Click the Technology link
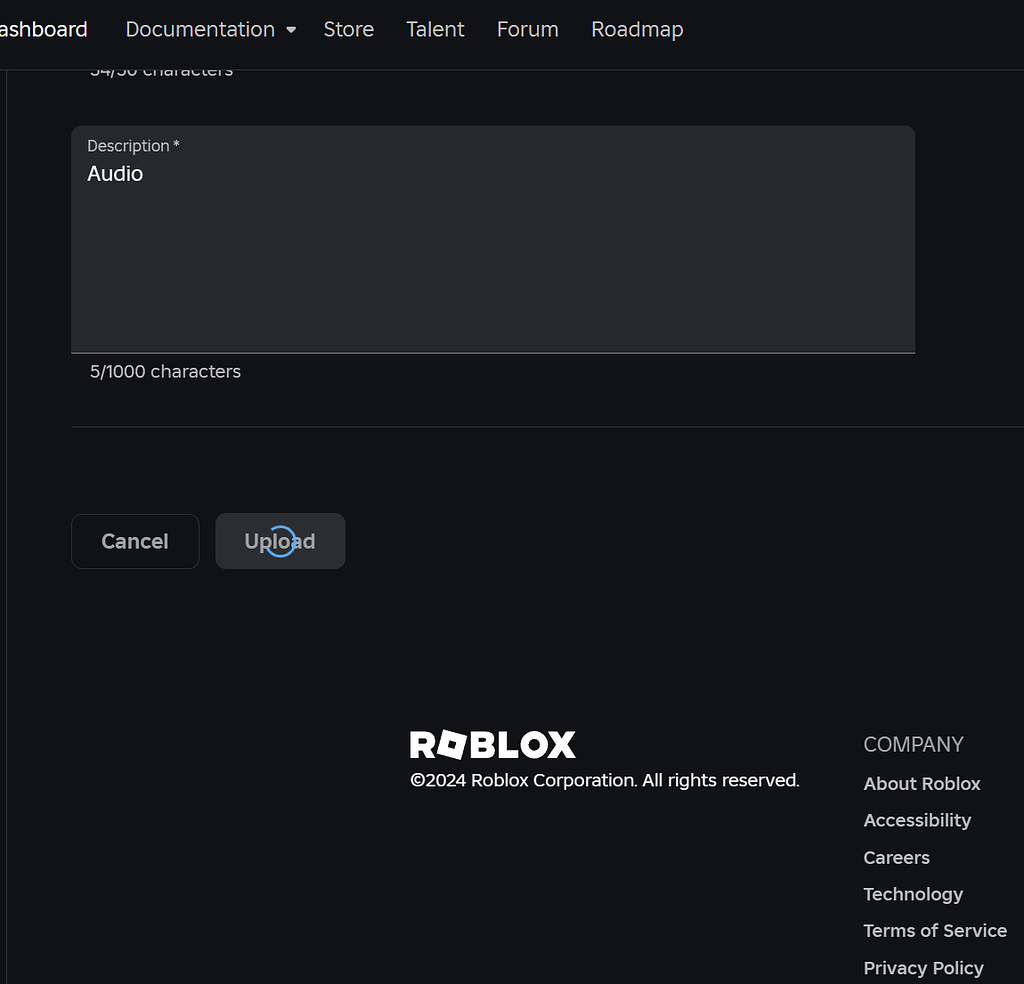The width and height of the screenshot is (1024, 984). (x=913, y=894)
